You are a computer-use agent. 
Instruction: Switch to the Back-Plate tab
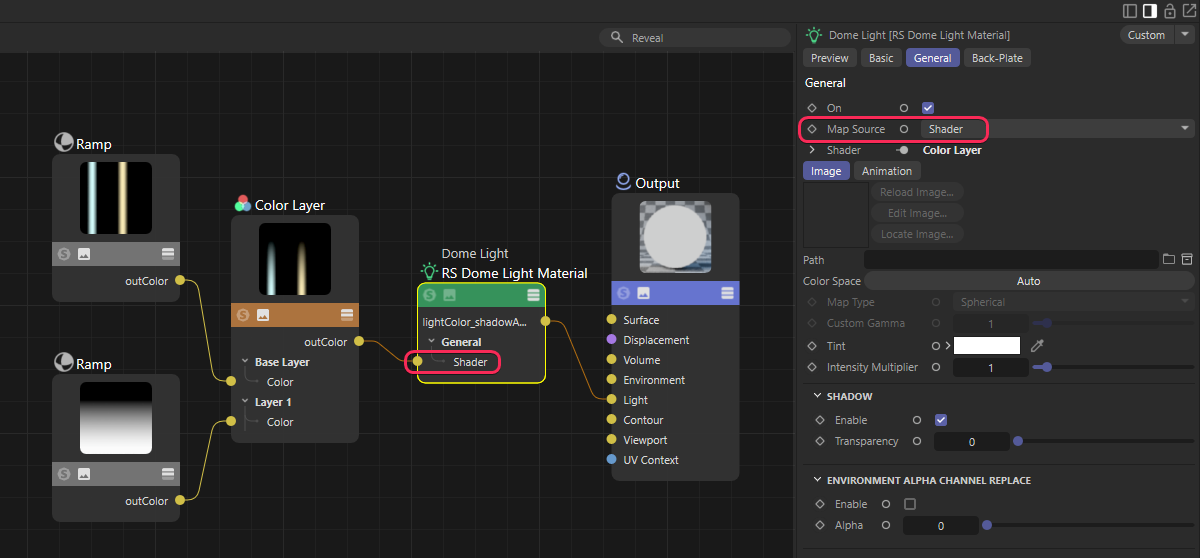tap(997, 58)
